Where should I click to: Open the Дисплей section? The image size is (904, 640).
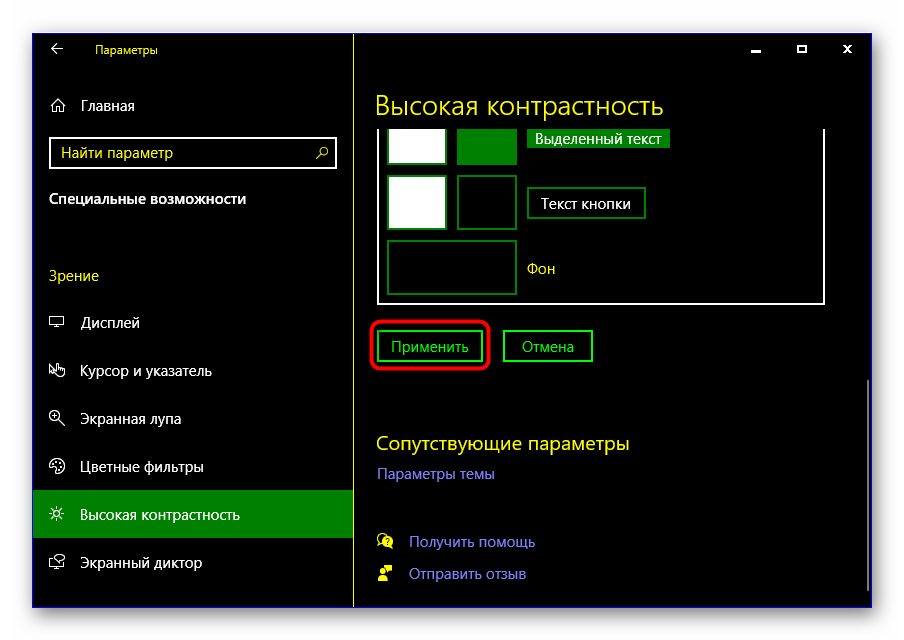click(x=193, y=323)
